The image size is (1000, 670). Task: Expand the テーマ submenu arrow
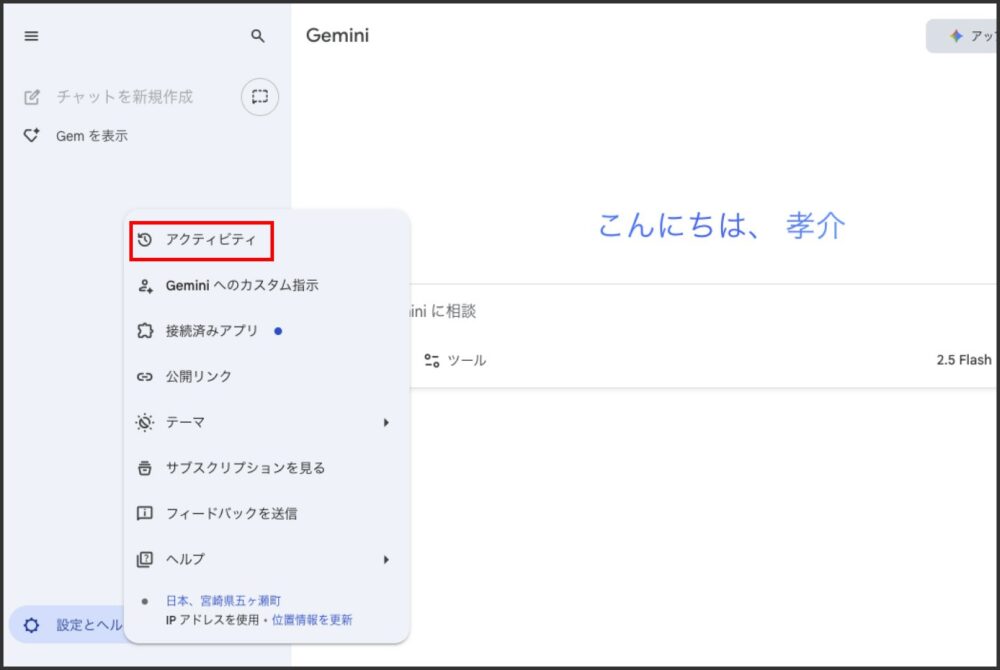386,423
